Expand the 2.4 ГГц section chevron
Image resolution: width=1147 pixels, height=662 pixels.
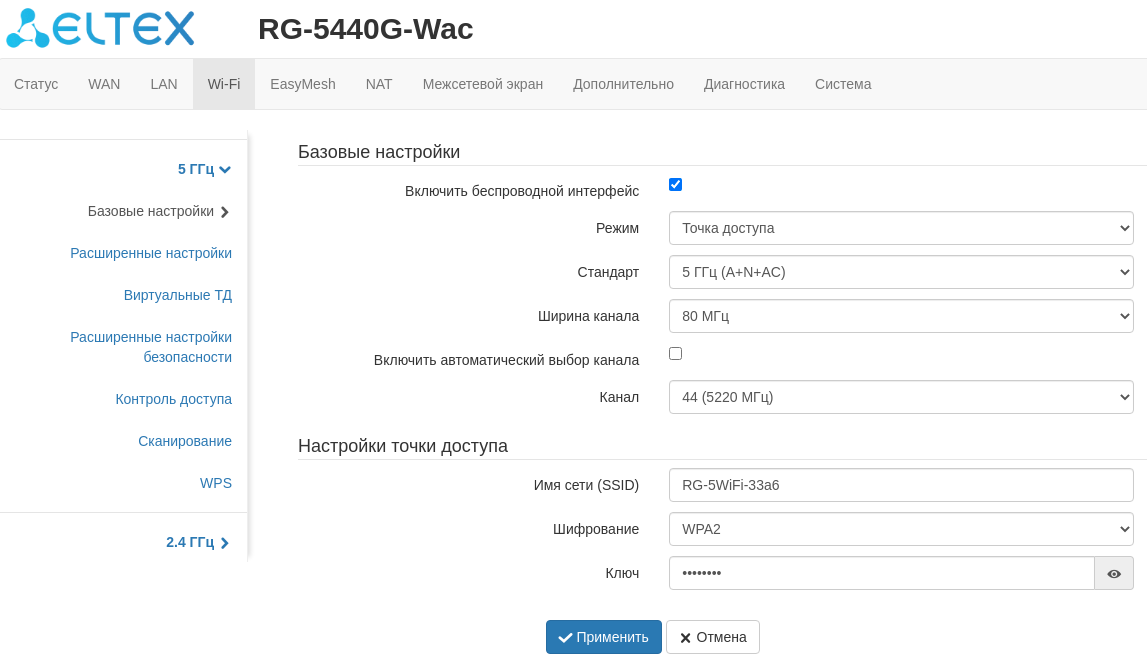tap(225, 543)
